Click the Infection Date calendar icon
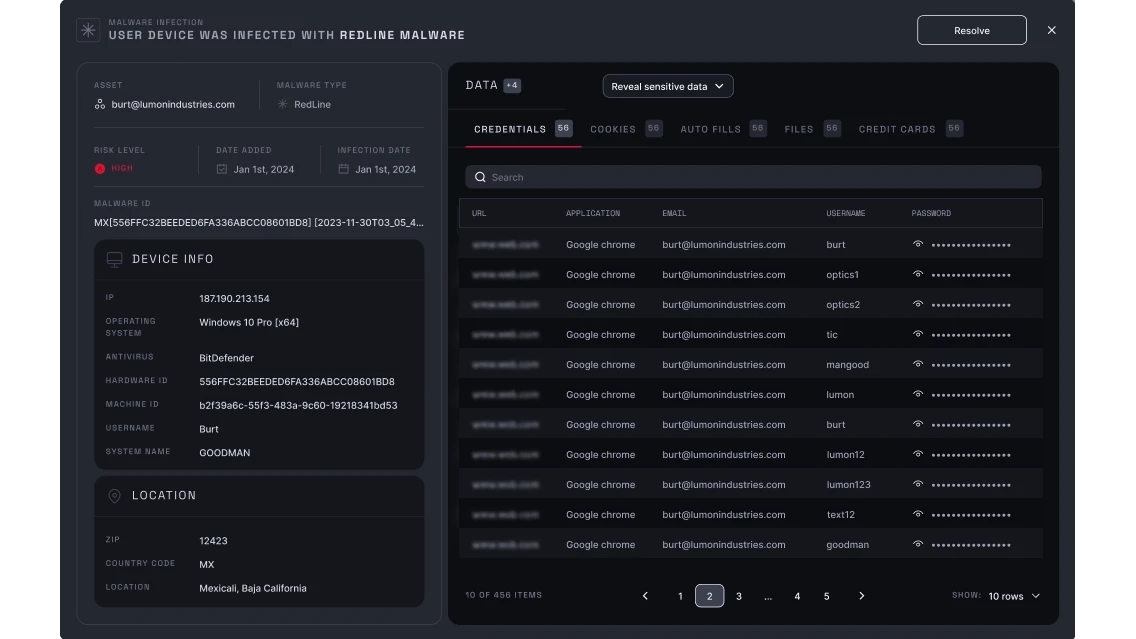The width and height of the screenshot is (1136, 639). click(x=343, y=169)
